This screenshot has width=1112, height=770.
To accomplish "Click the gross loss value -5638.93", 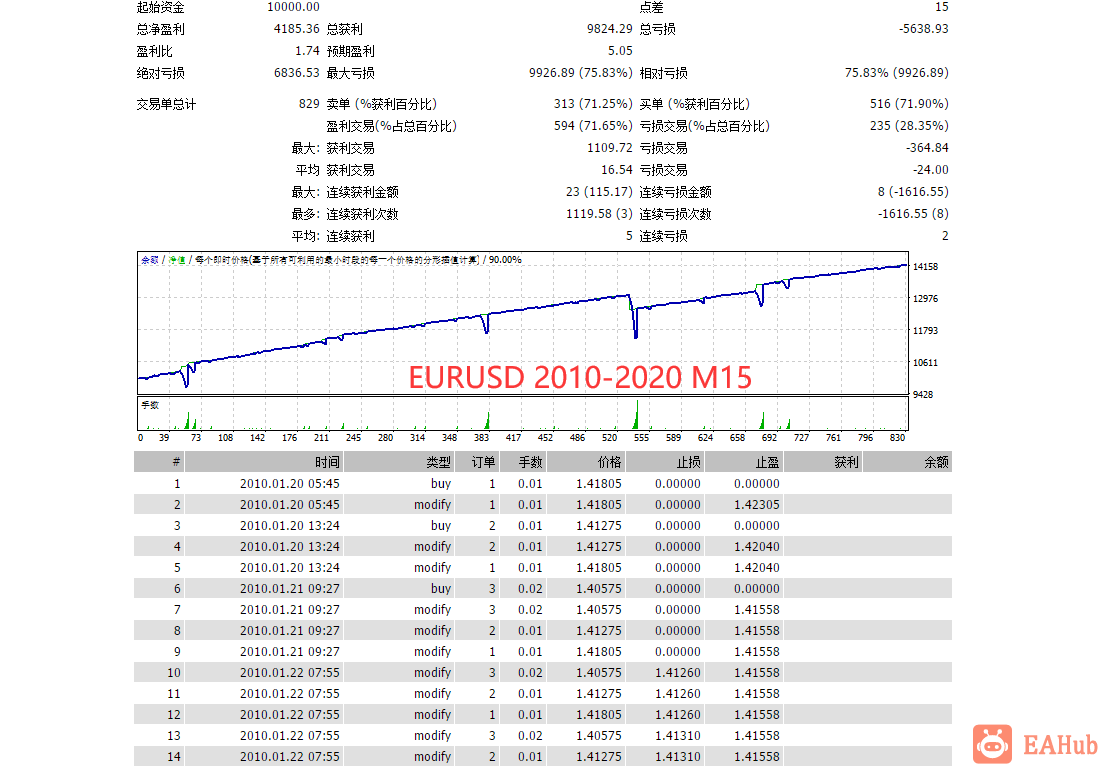I will coord(923,29).
